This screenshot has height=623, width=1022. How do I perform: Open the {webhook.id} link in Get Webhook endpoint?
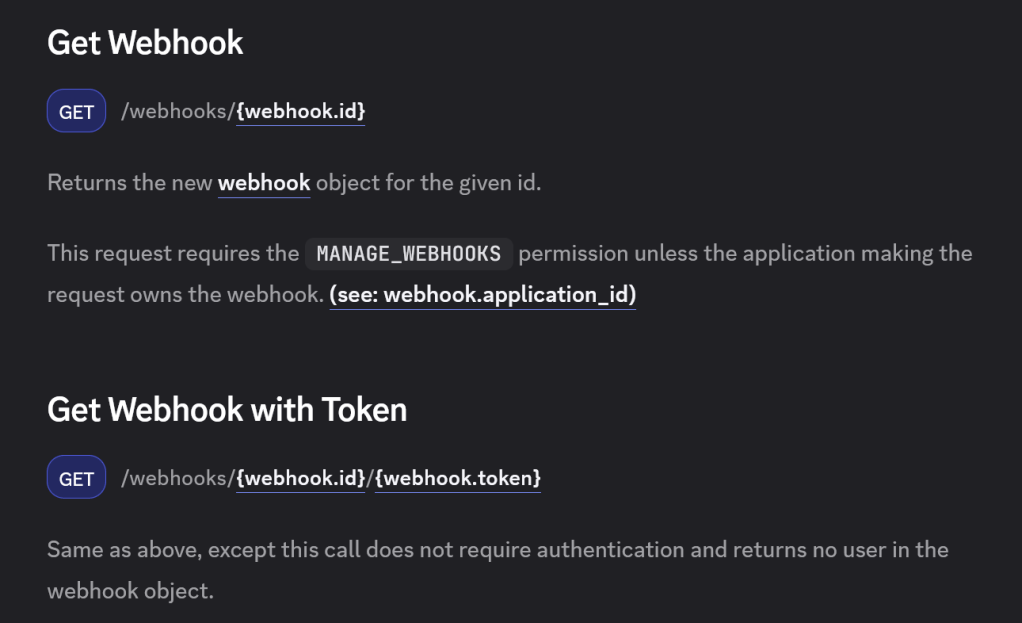pyautogui.click(x=300, y=111)
